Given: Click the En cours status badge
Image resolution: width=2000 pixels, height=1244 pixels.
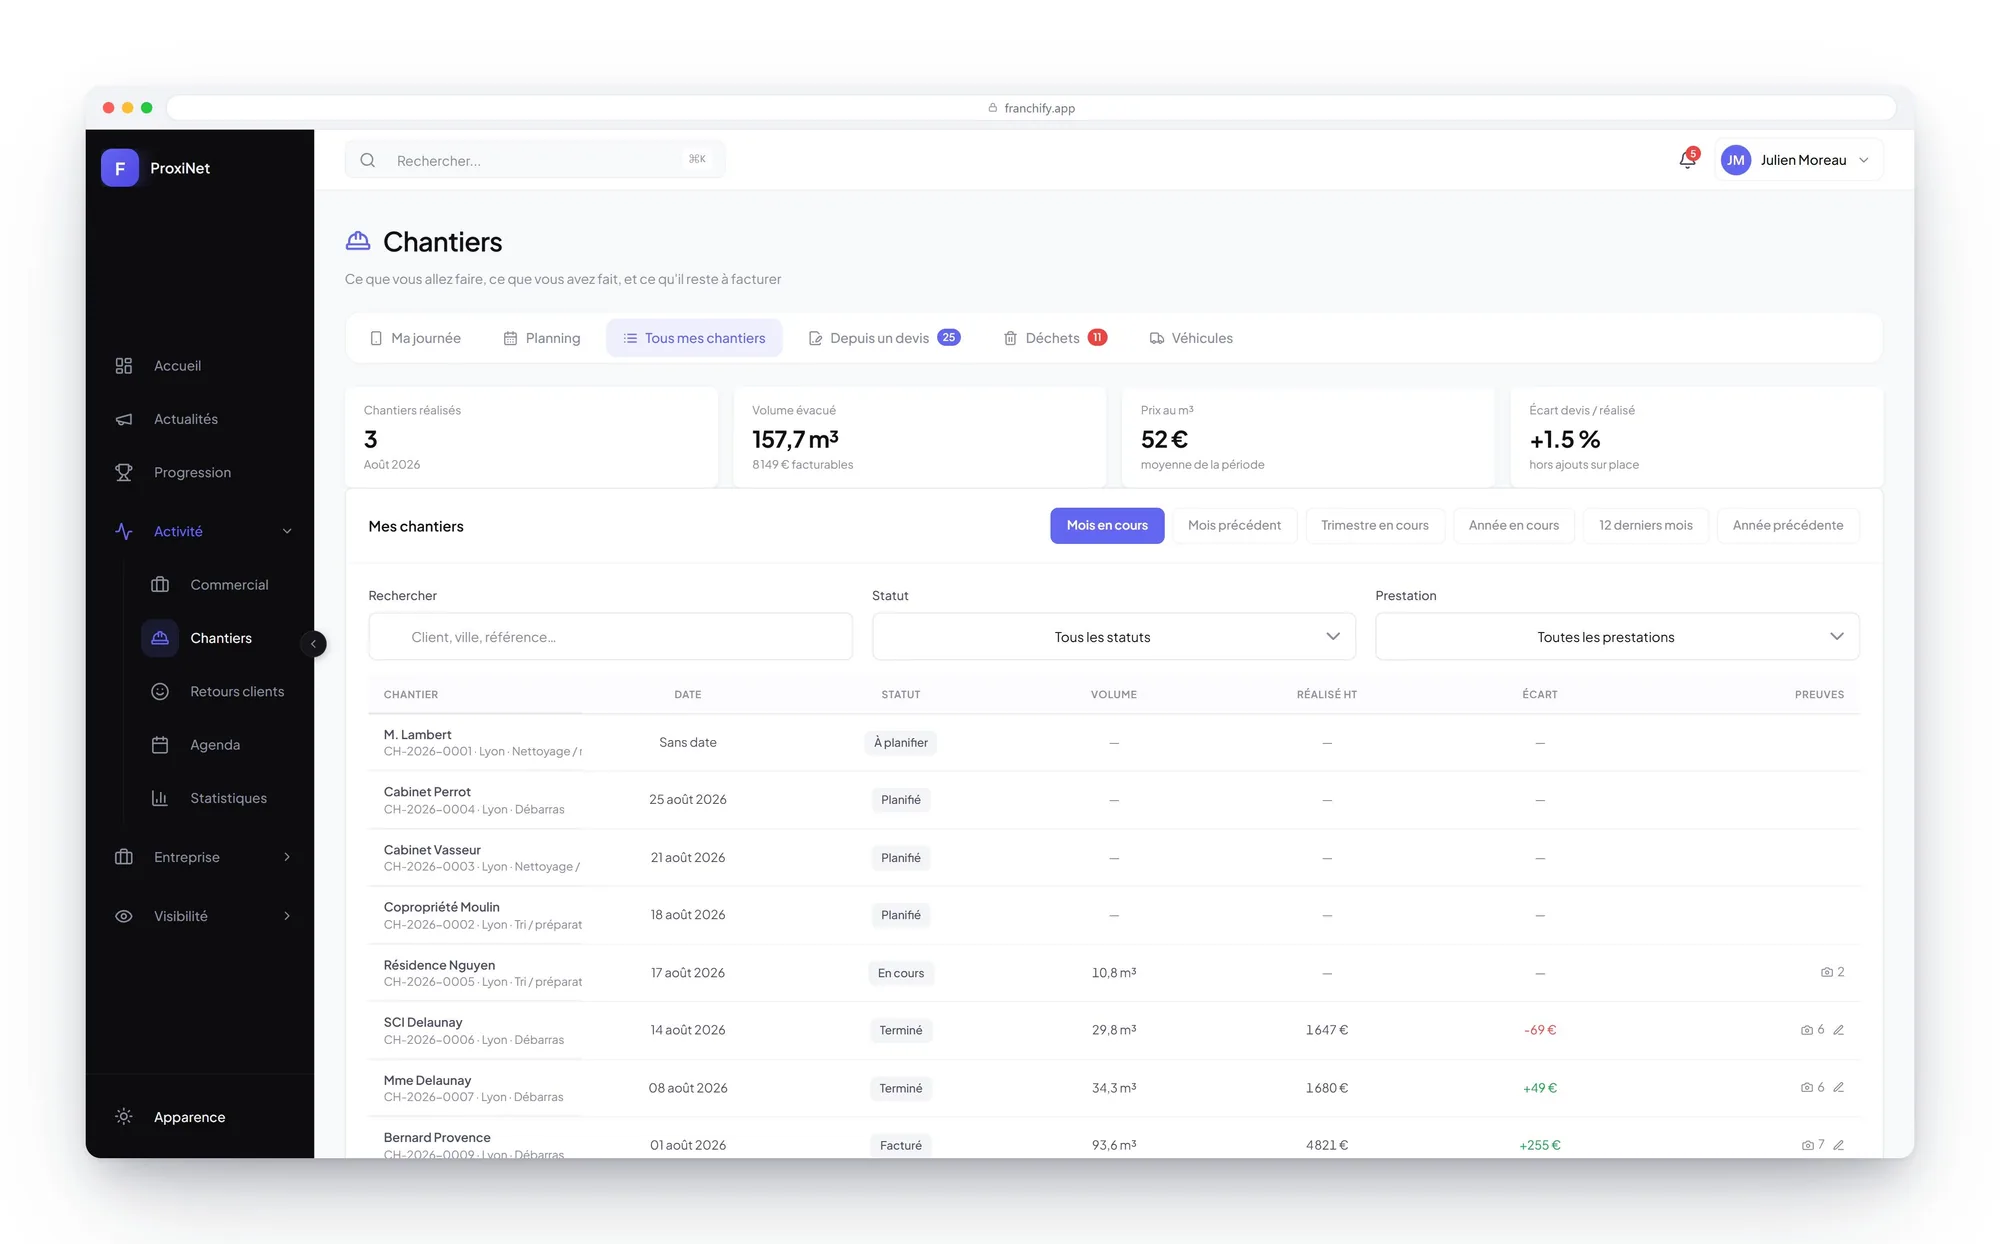Looking at the screenshot, I should (900, 973).
